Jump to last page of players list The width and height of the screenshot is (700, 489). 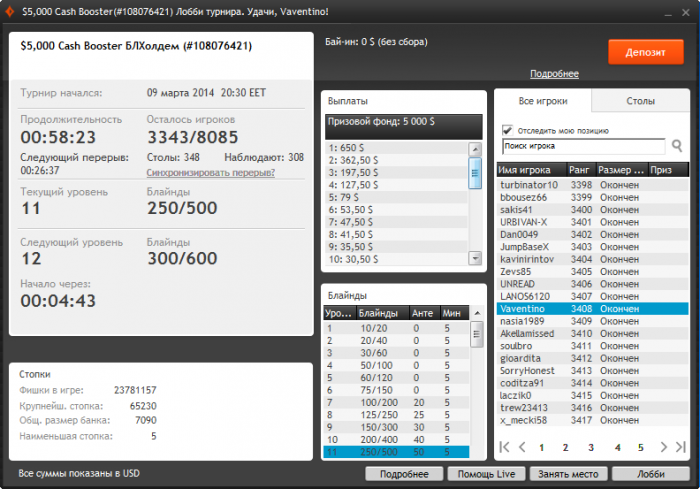pyautogui.click(x=680, y=447)
